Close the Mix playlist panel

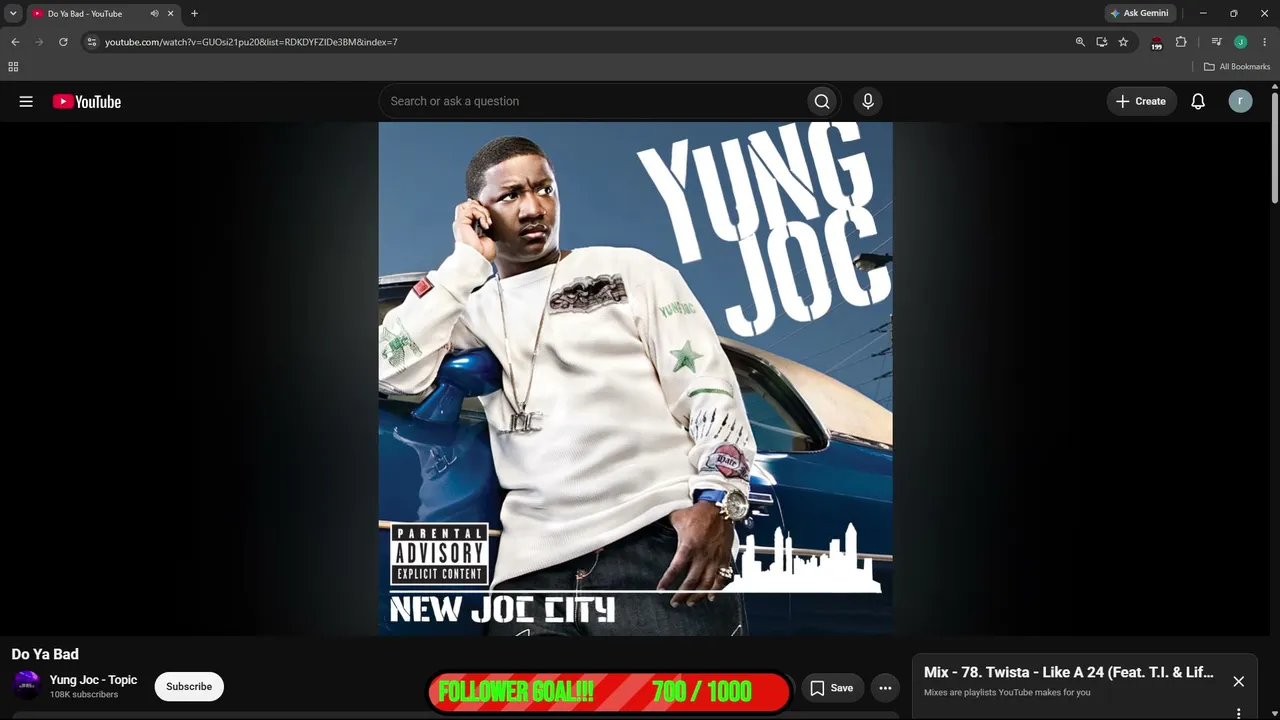[1238, 681]
